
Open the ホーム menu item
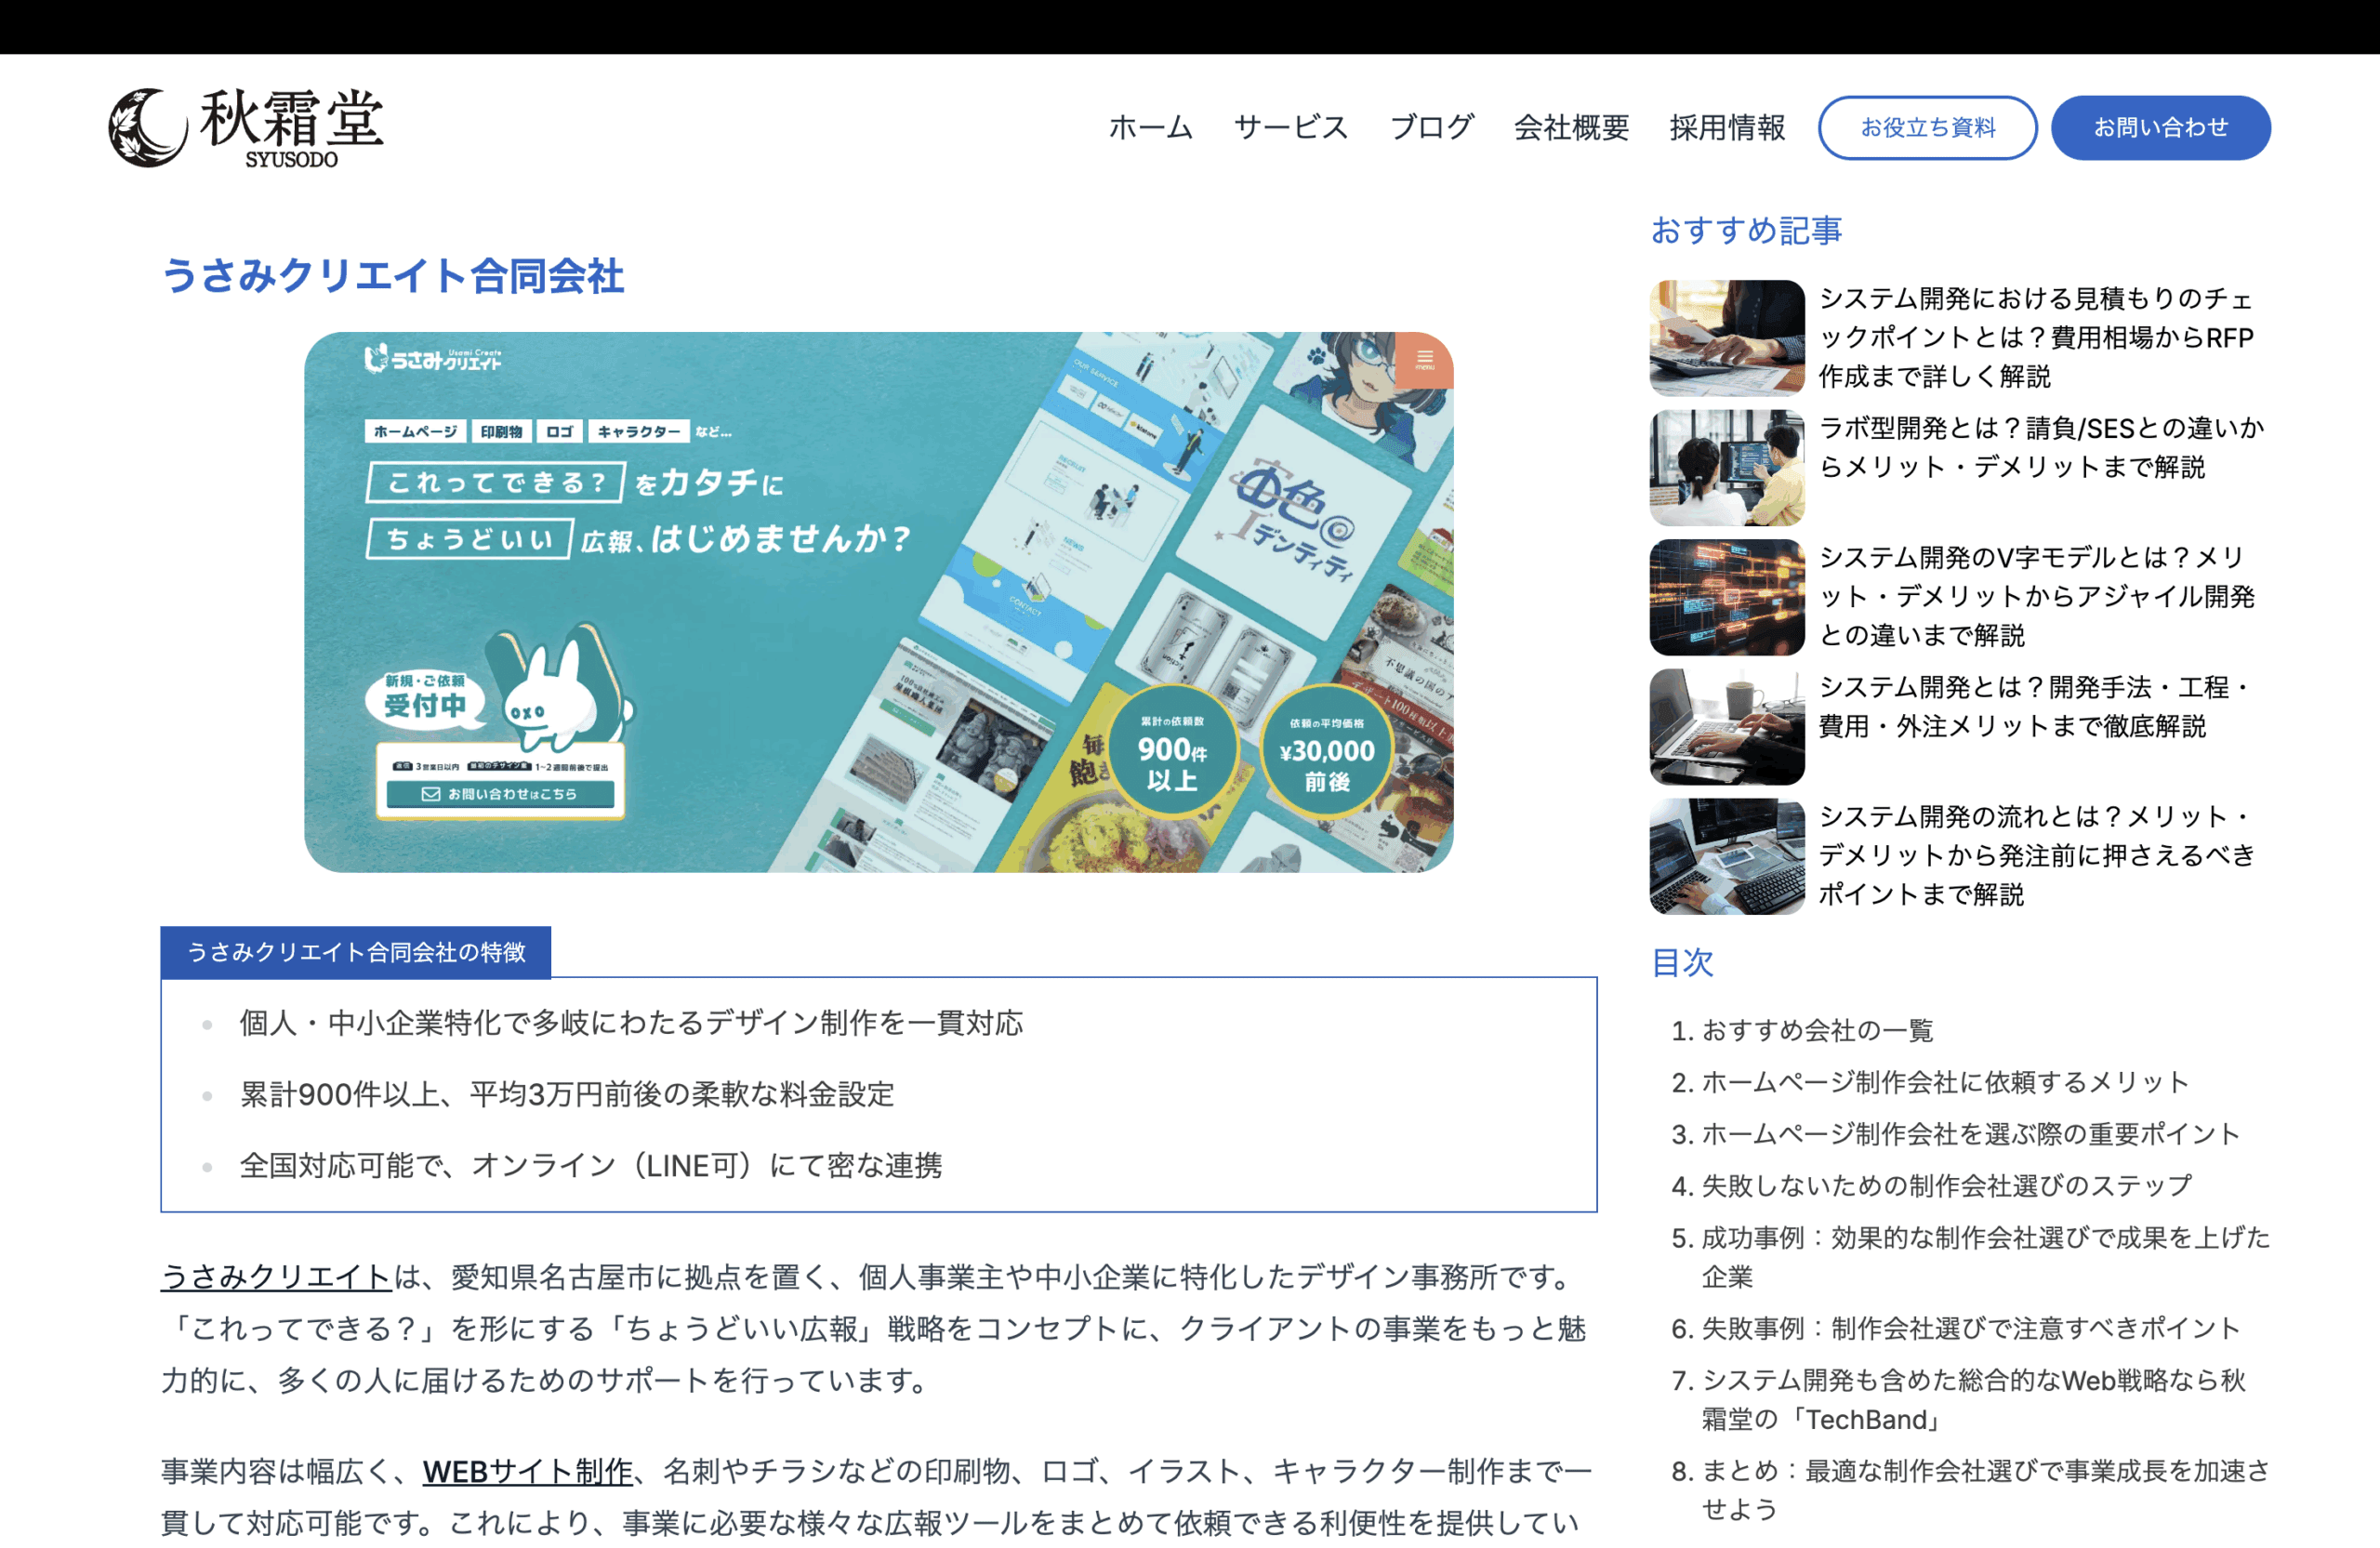pos(1150,127)
